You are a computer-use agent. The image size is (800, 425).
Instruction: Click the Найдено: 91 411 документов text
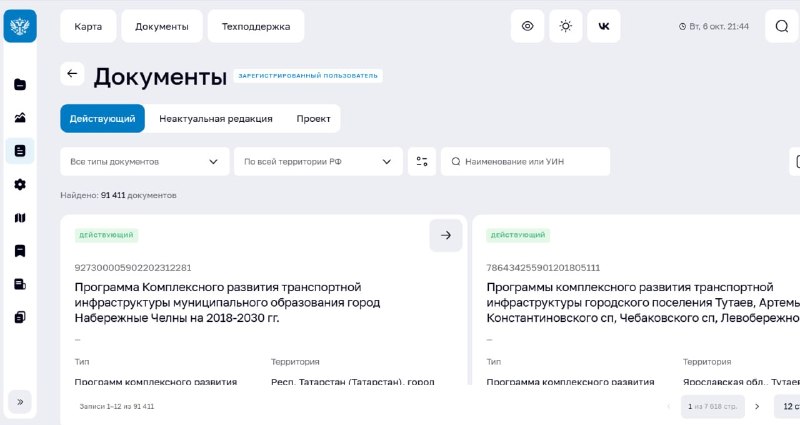[118, 195]
